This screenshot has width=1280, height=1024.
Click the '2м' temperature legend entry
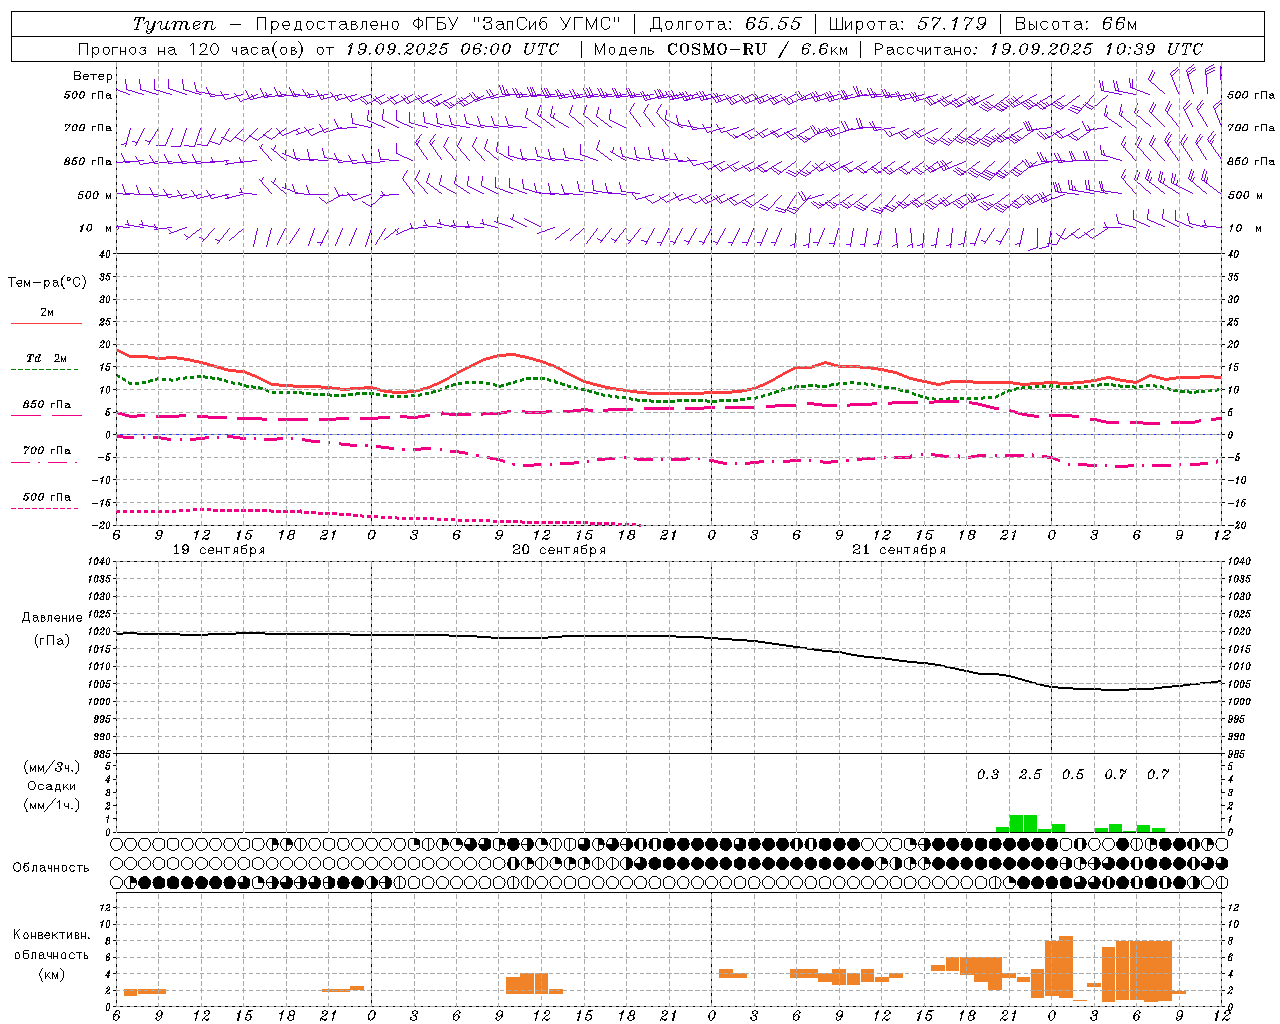[x=47, y=312]
